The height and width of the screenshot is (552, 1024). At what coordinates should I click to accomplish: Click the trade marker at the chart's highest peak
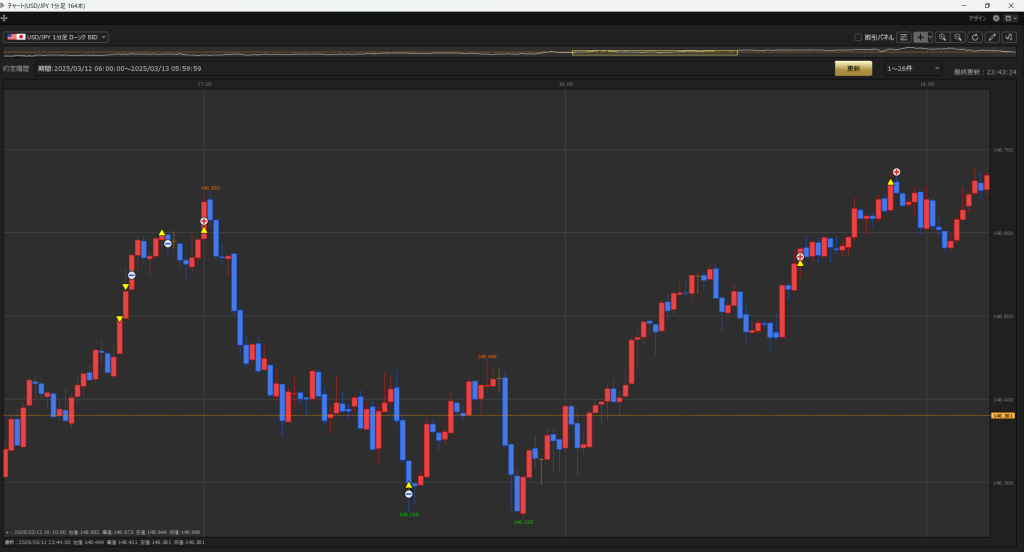pyautogui.click(x=896, y=172)
